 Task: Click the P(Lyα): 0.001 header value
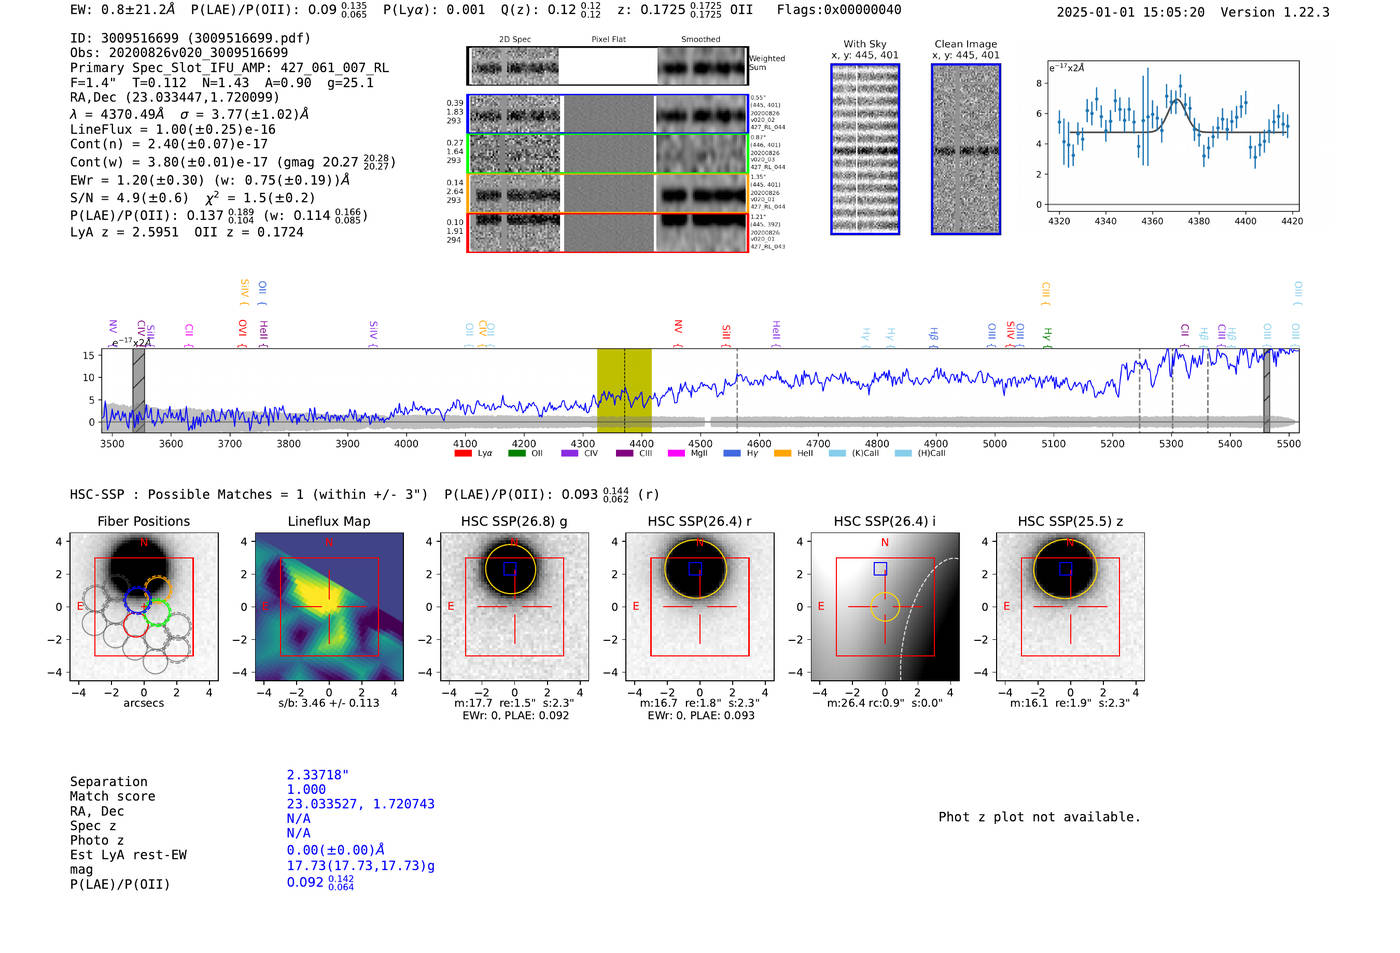[x=434, y=10]
